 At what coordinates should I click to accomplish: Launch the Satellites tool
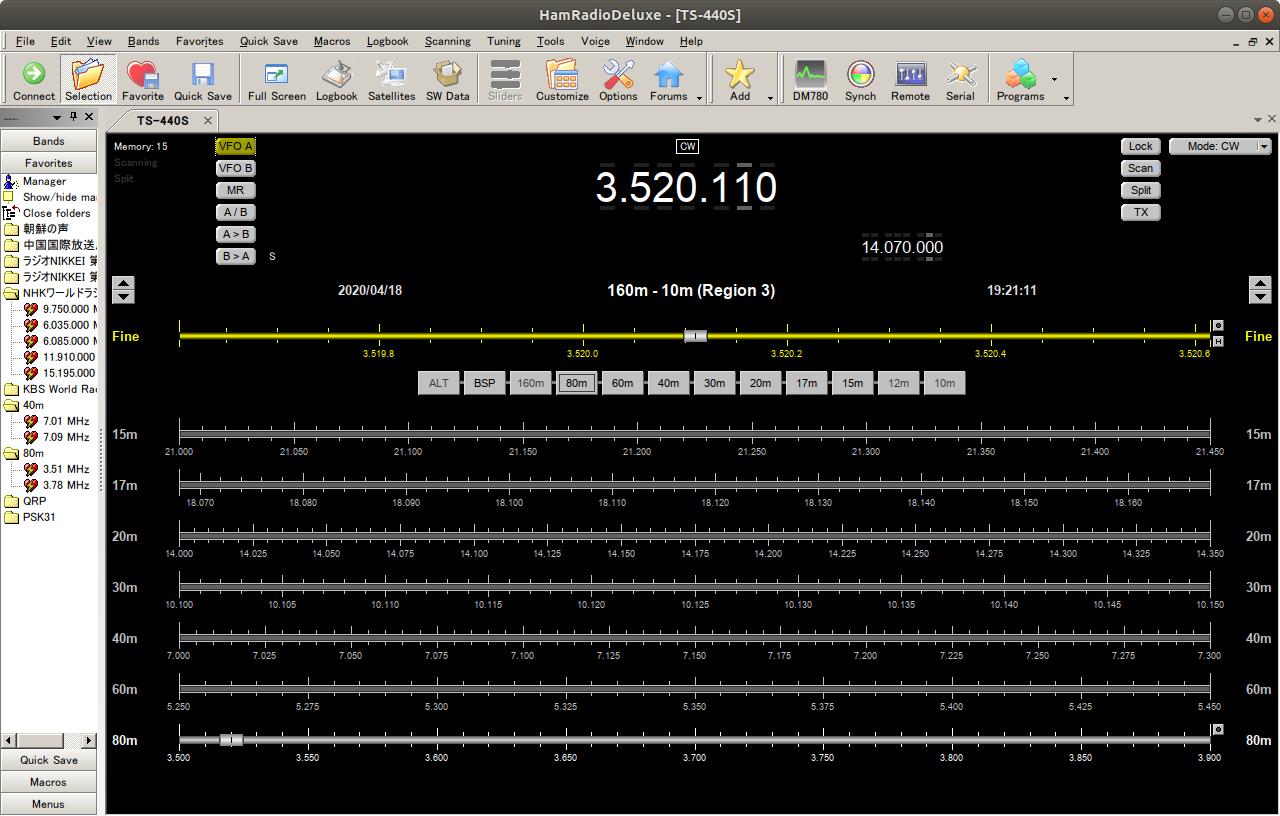click(x=391, y=80)
